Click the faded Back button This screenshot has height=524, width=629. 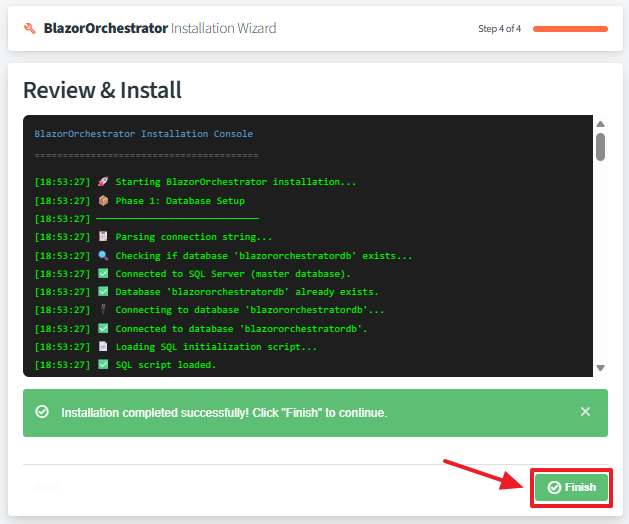(46, 487)
